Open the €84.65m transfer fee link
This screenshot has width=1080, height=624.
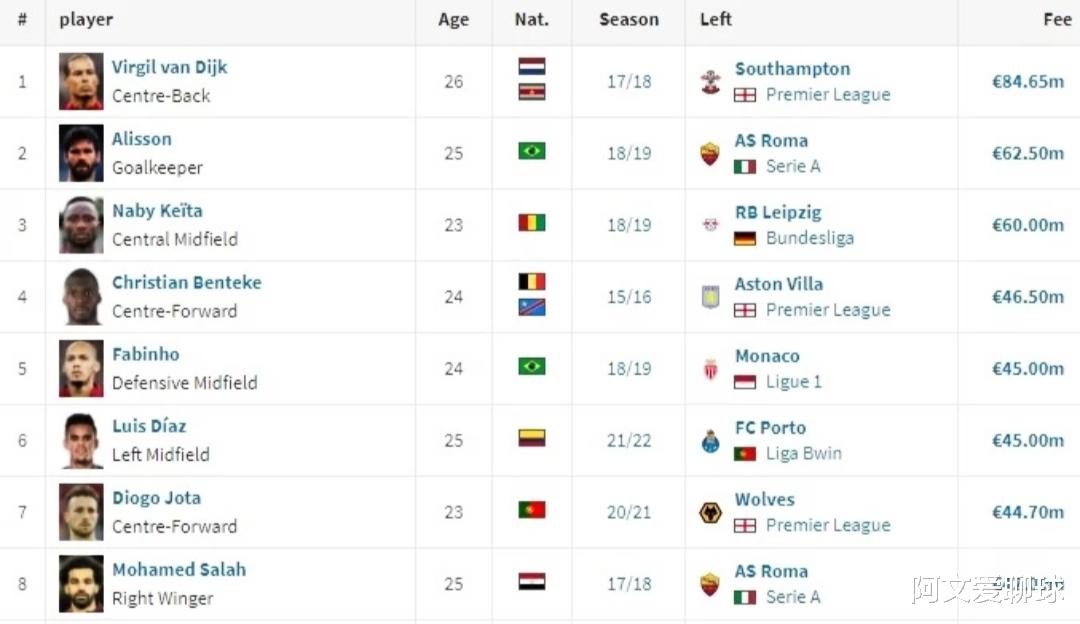coord(1028,82)
